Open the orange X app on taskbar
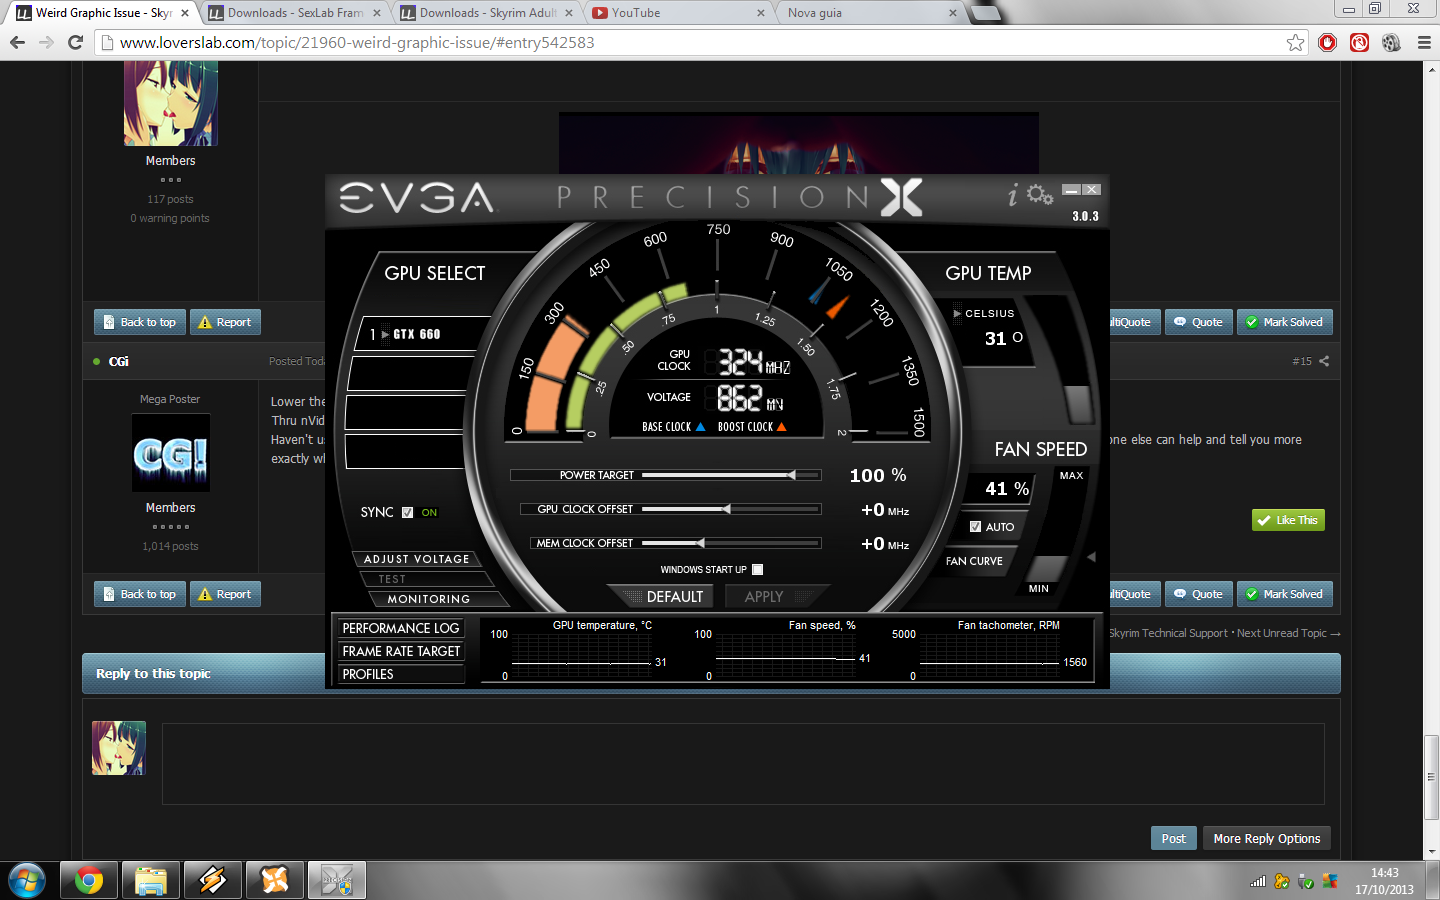 coord(275,880)
